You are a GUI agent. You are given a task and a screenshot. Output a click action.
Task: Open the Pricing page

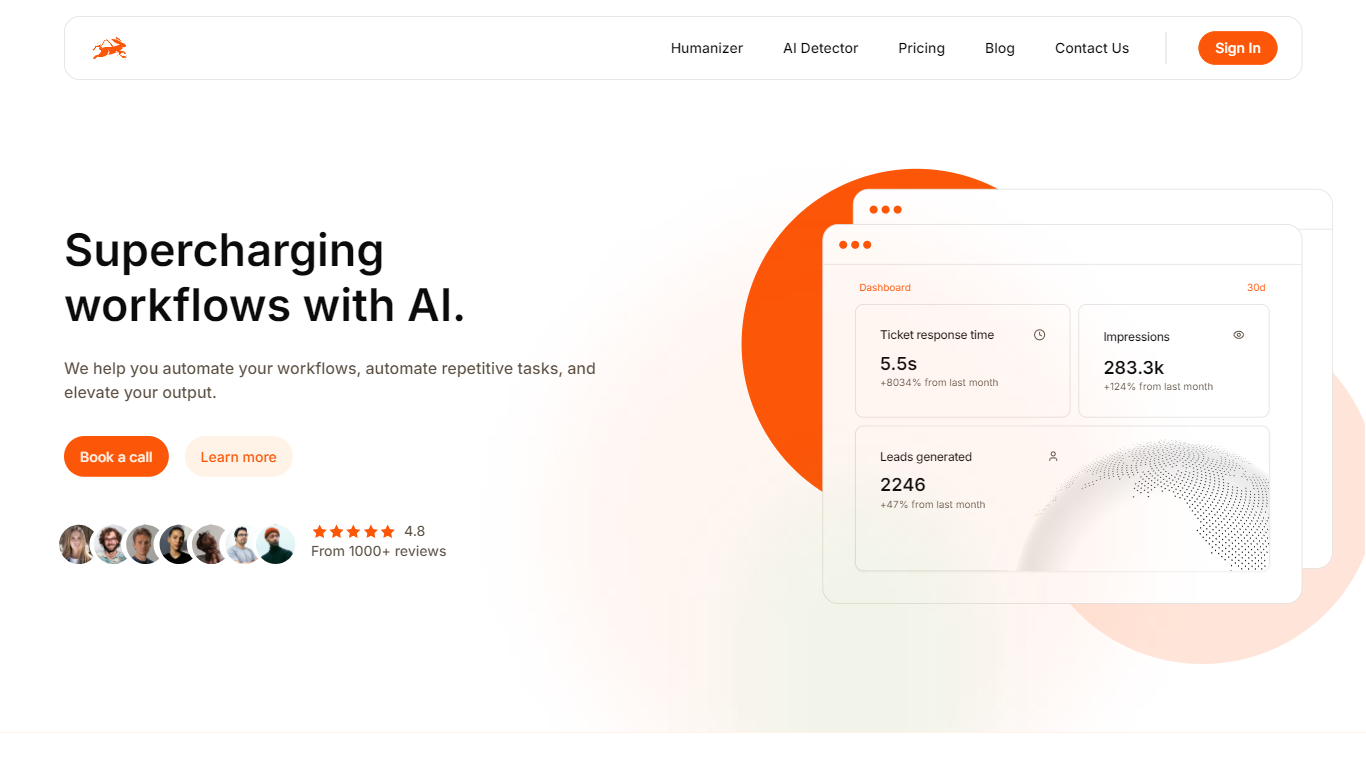point(921,47)
